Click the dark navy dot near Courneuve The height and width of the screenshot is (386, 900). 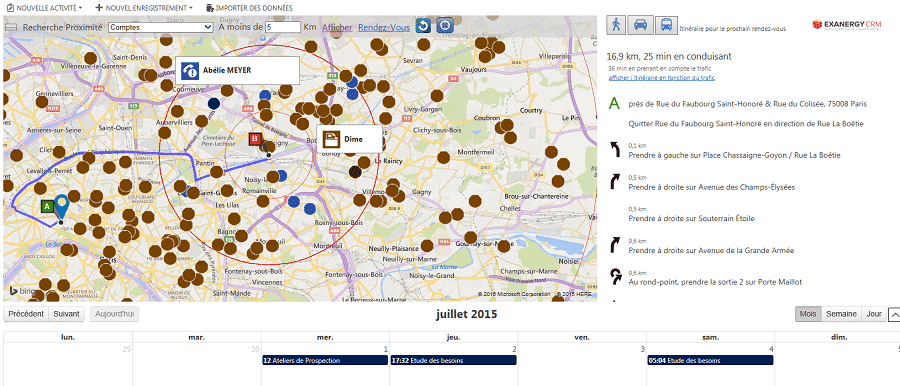(214, 103)
